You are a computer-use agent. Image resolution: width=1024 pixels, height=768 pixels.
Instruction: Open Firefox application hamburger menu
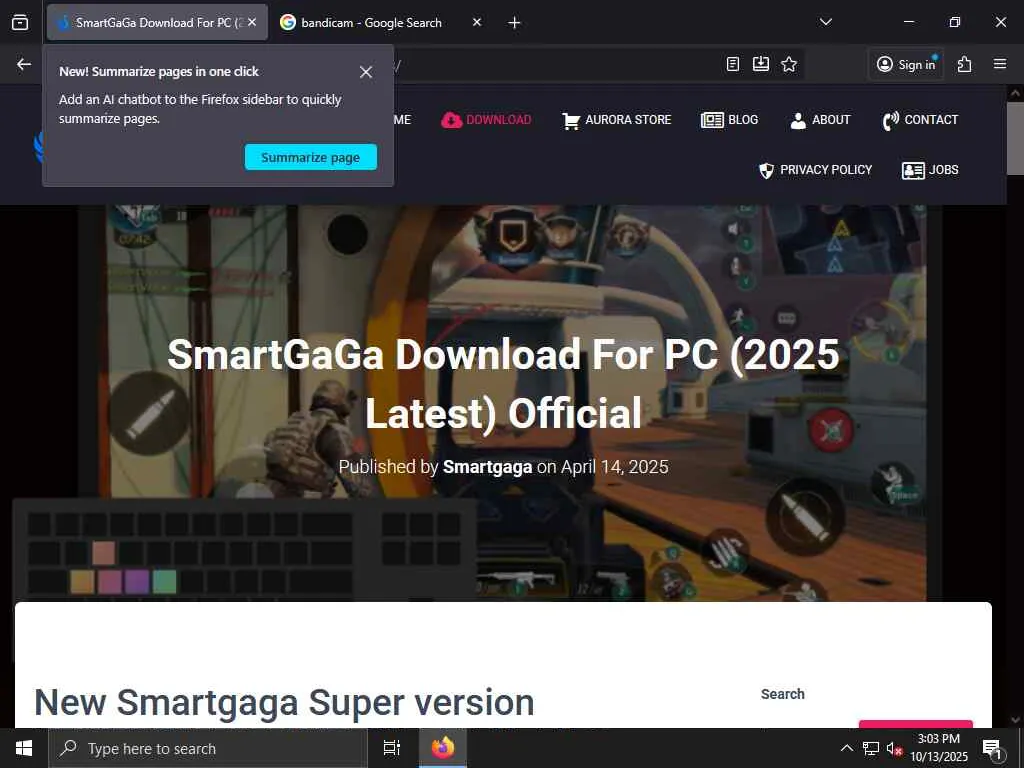(x=1000, y=64)
